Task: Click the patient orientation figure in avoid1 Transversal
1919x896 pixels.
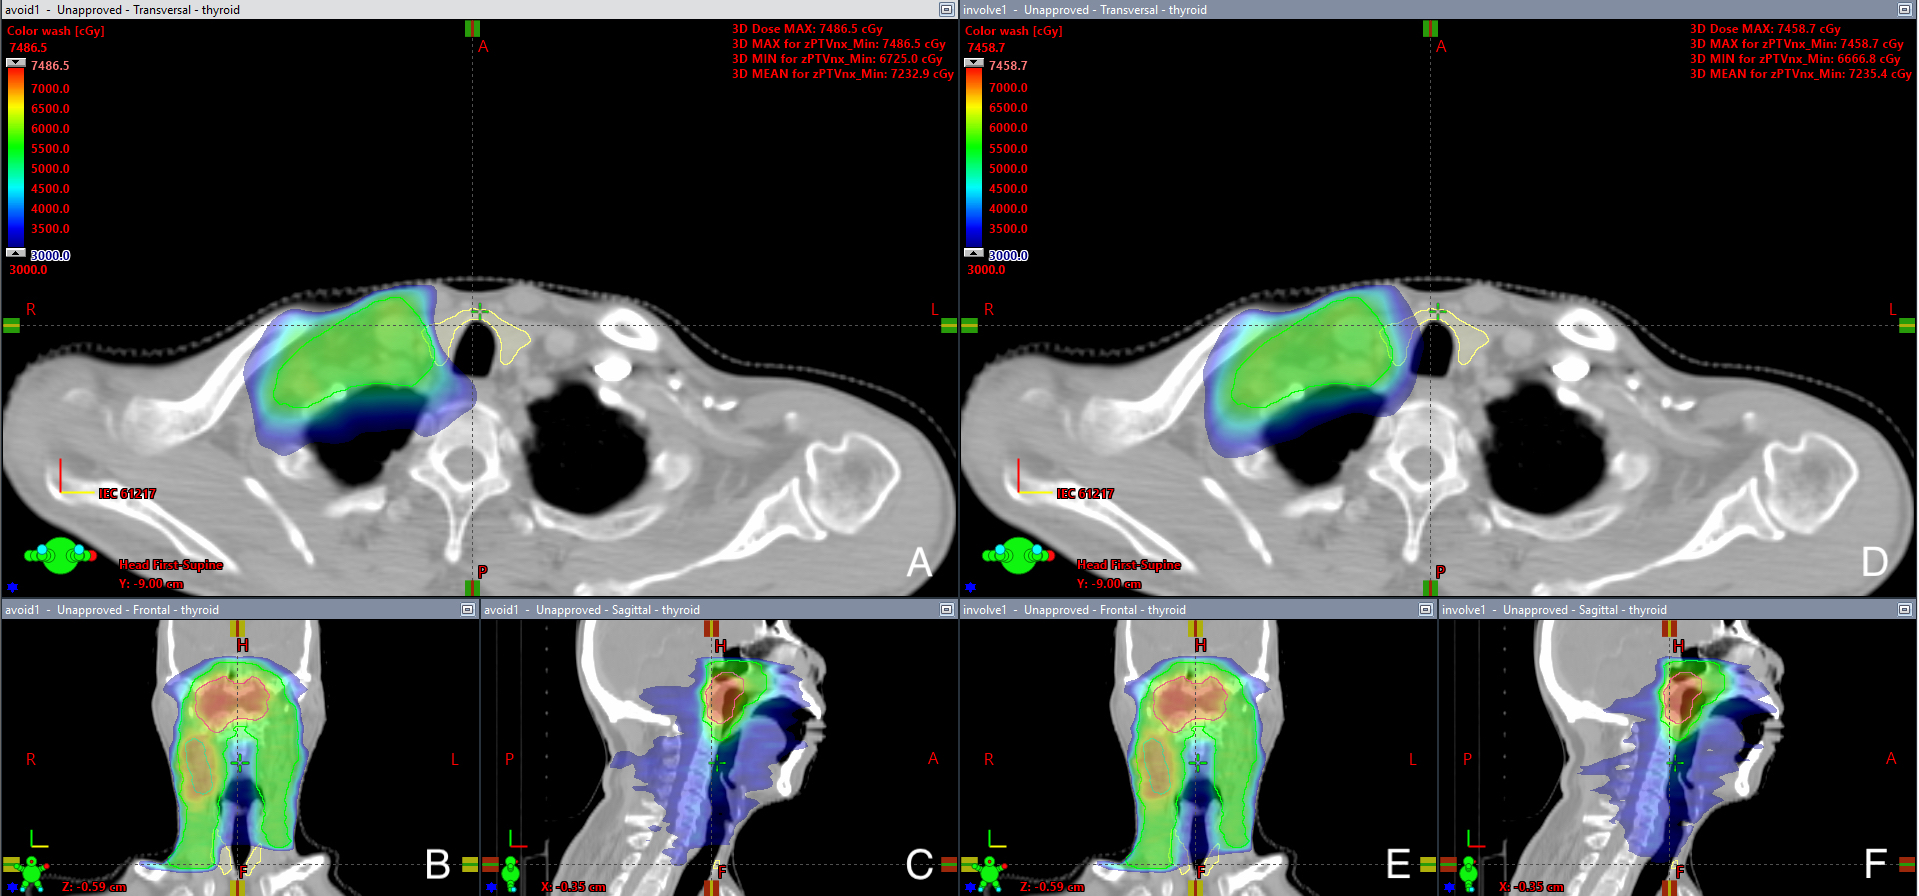Action: tap(60, 555)
